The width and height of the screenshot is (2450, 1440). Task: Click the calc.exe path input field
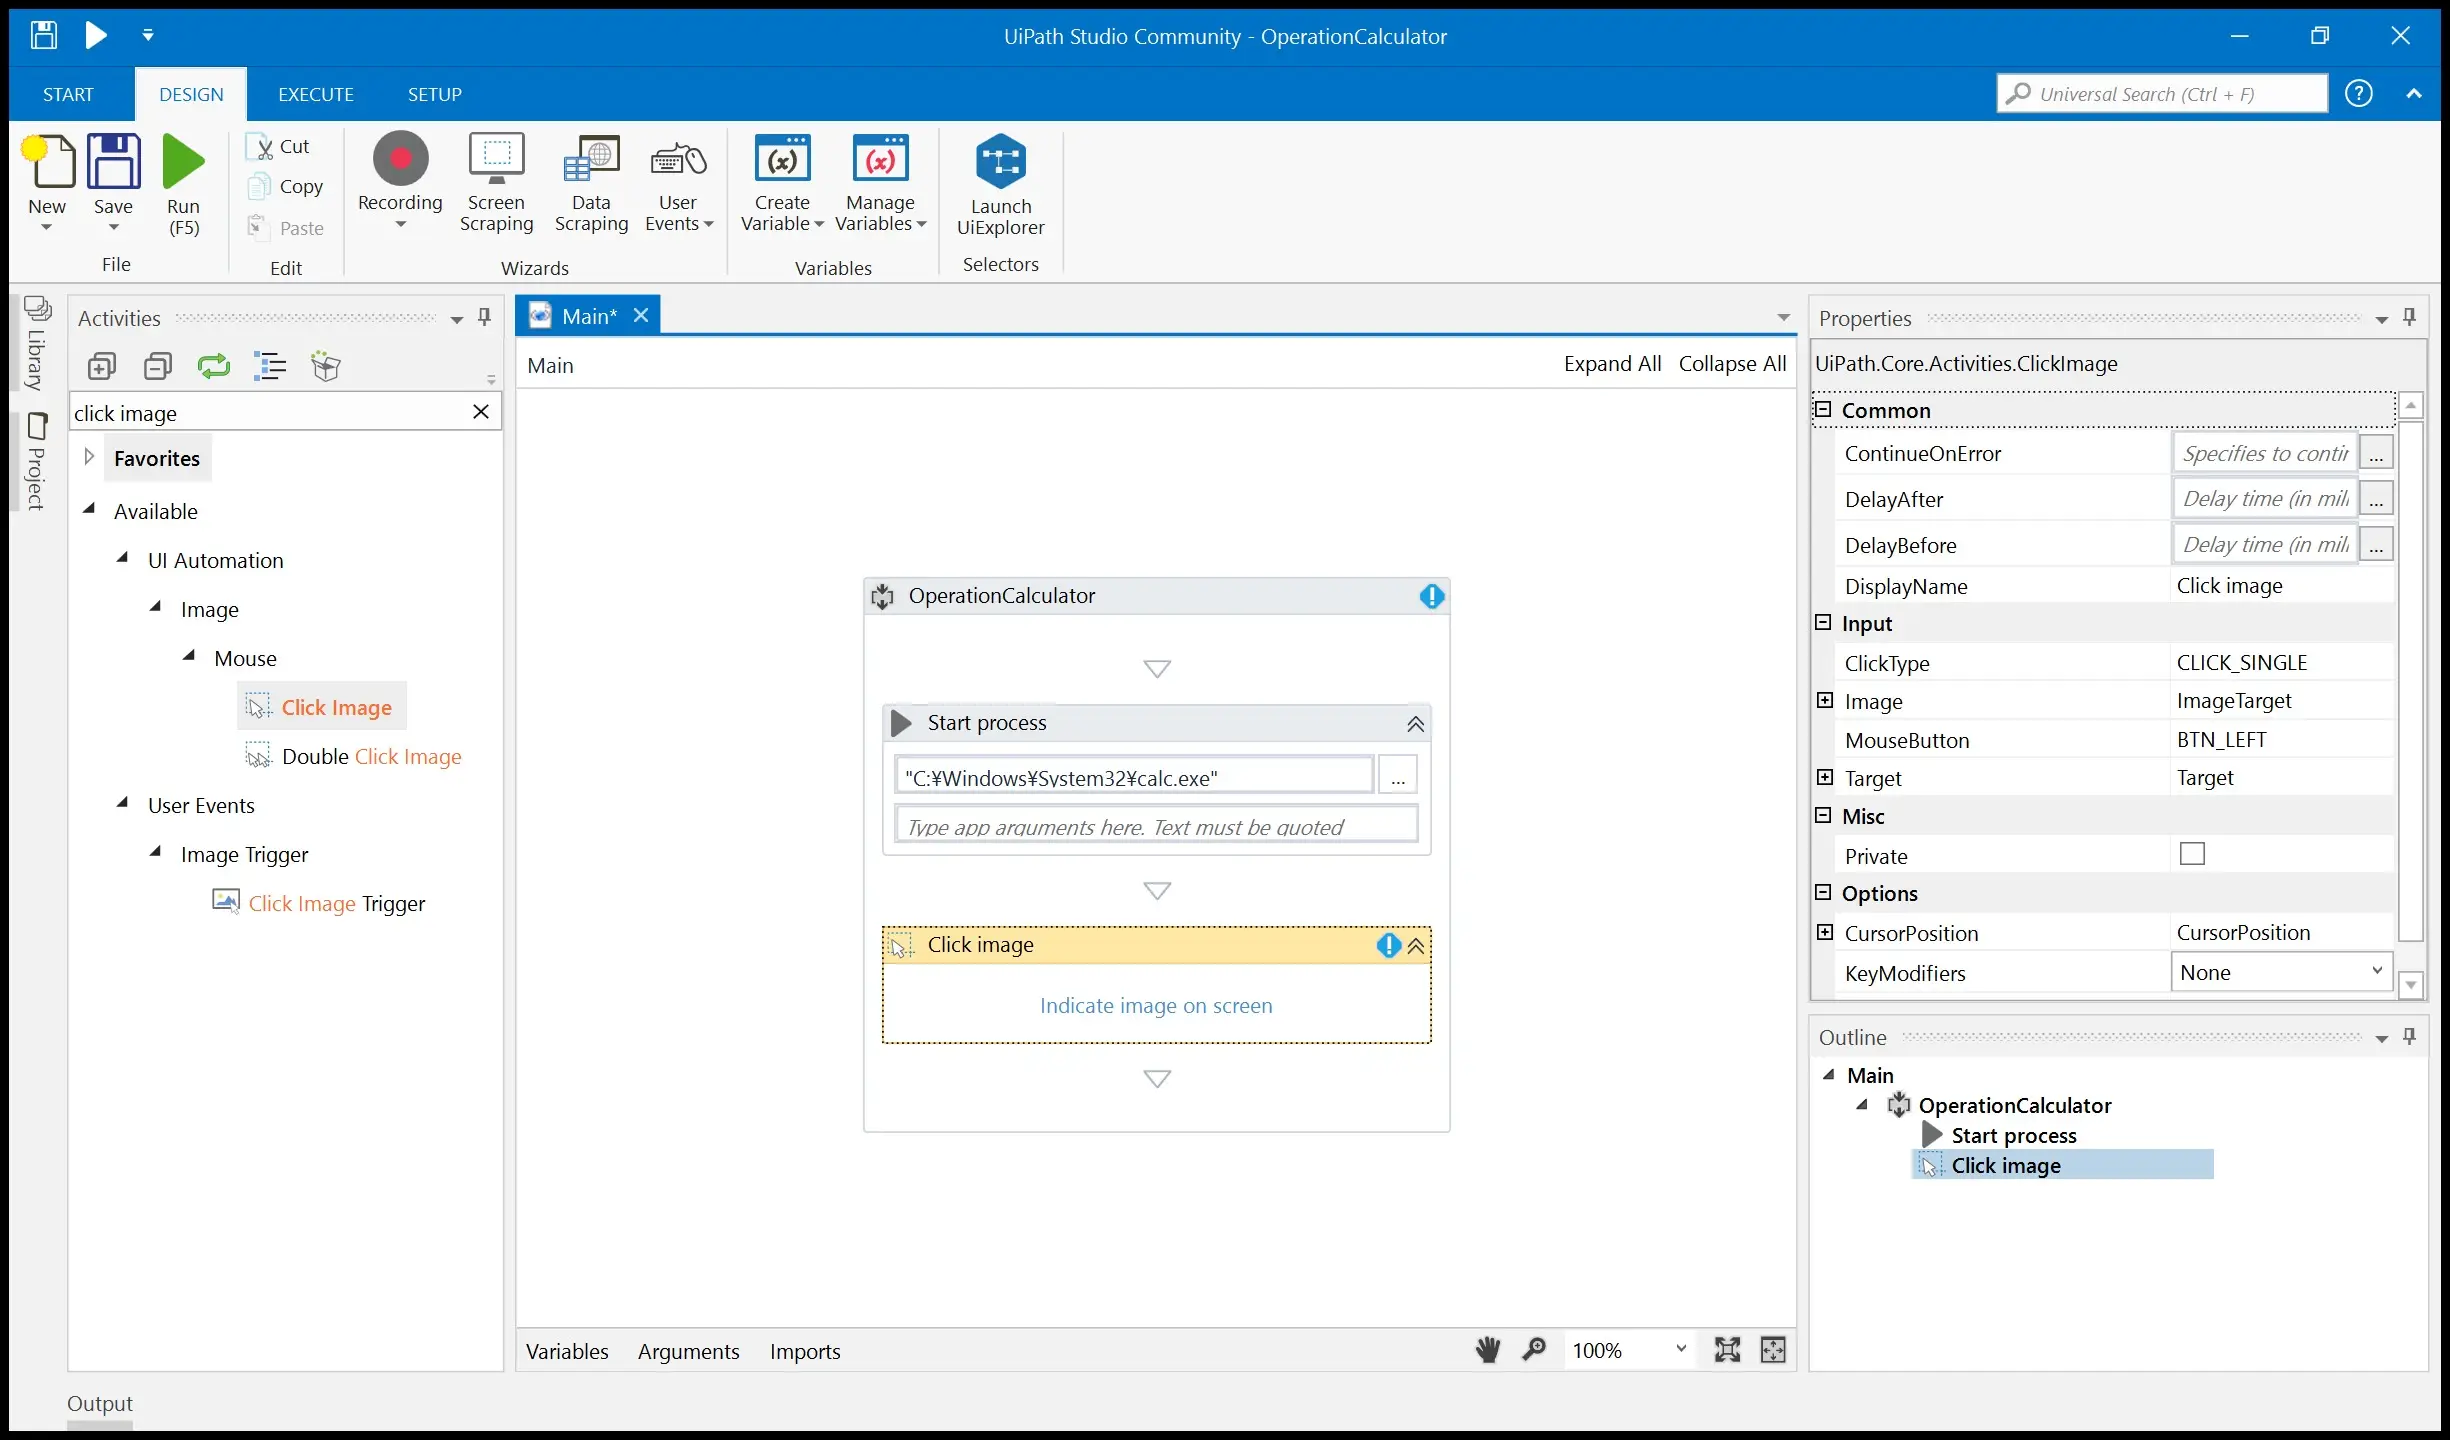(x=1134, y=776)
